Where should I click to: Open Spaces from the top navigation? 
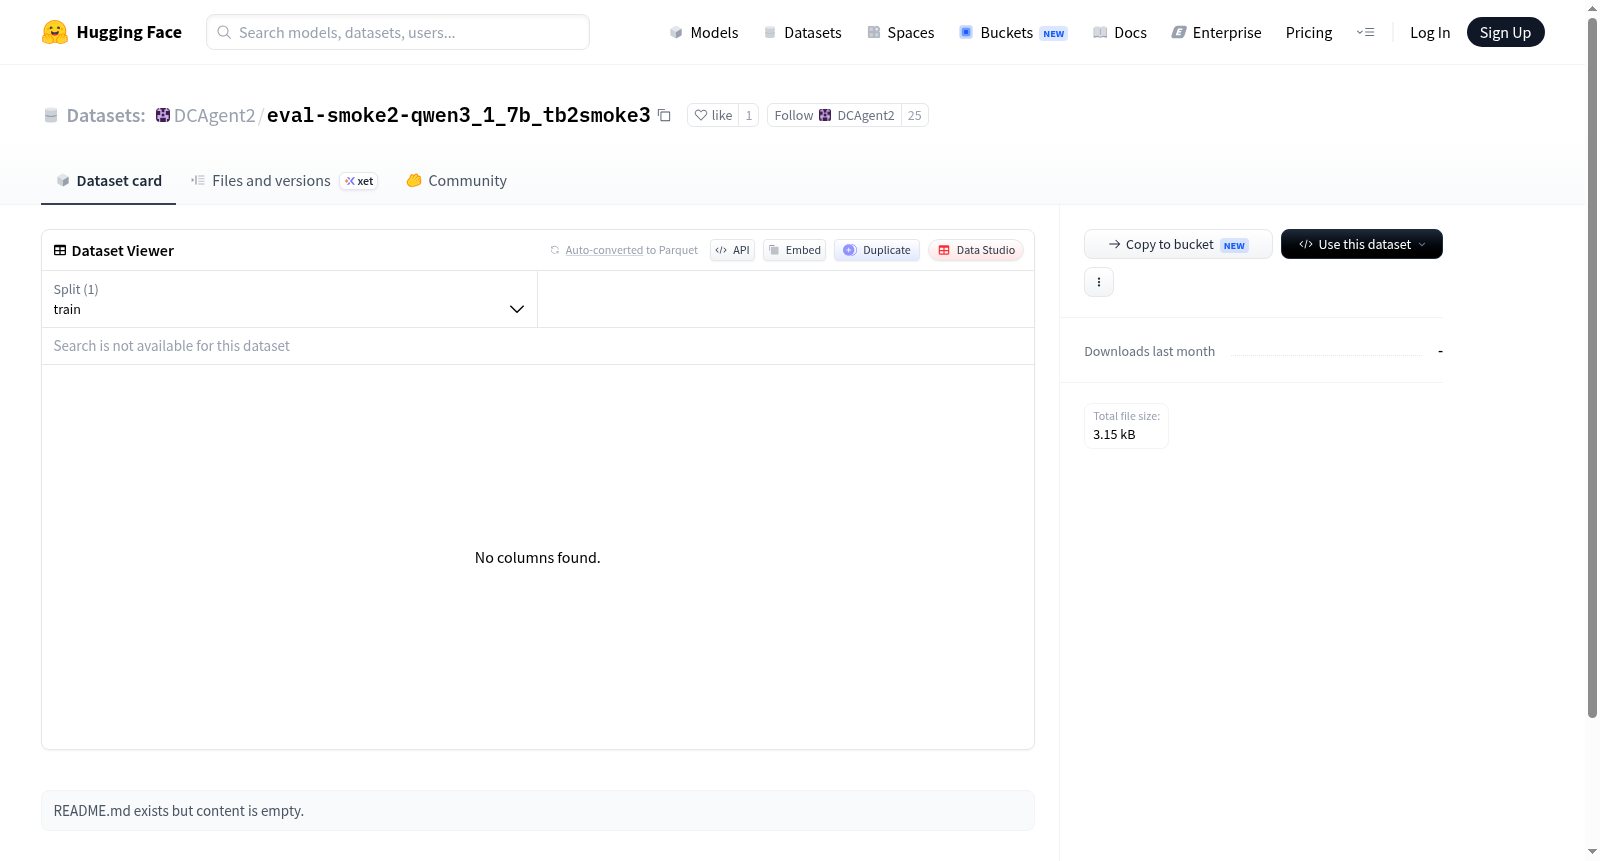[900, 32]
